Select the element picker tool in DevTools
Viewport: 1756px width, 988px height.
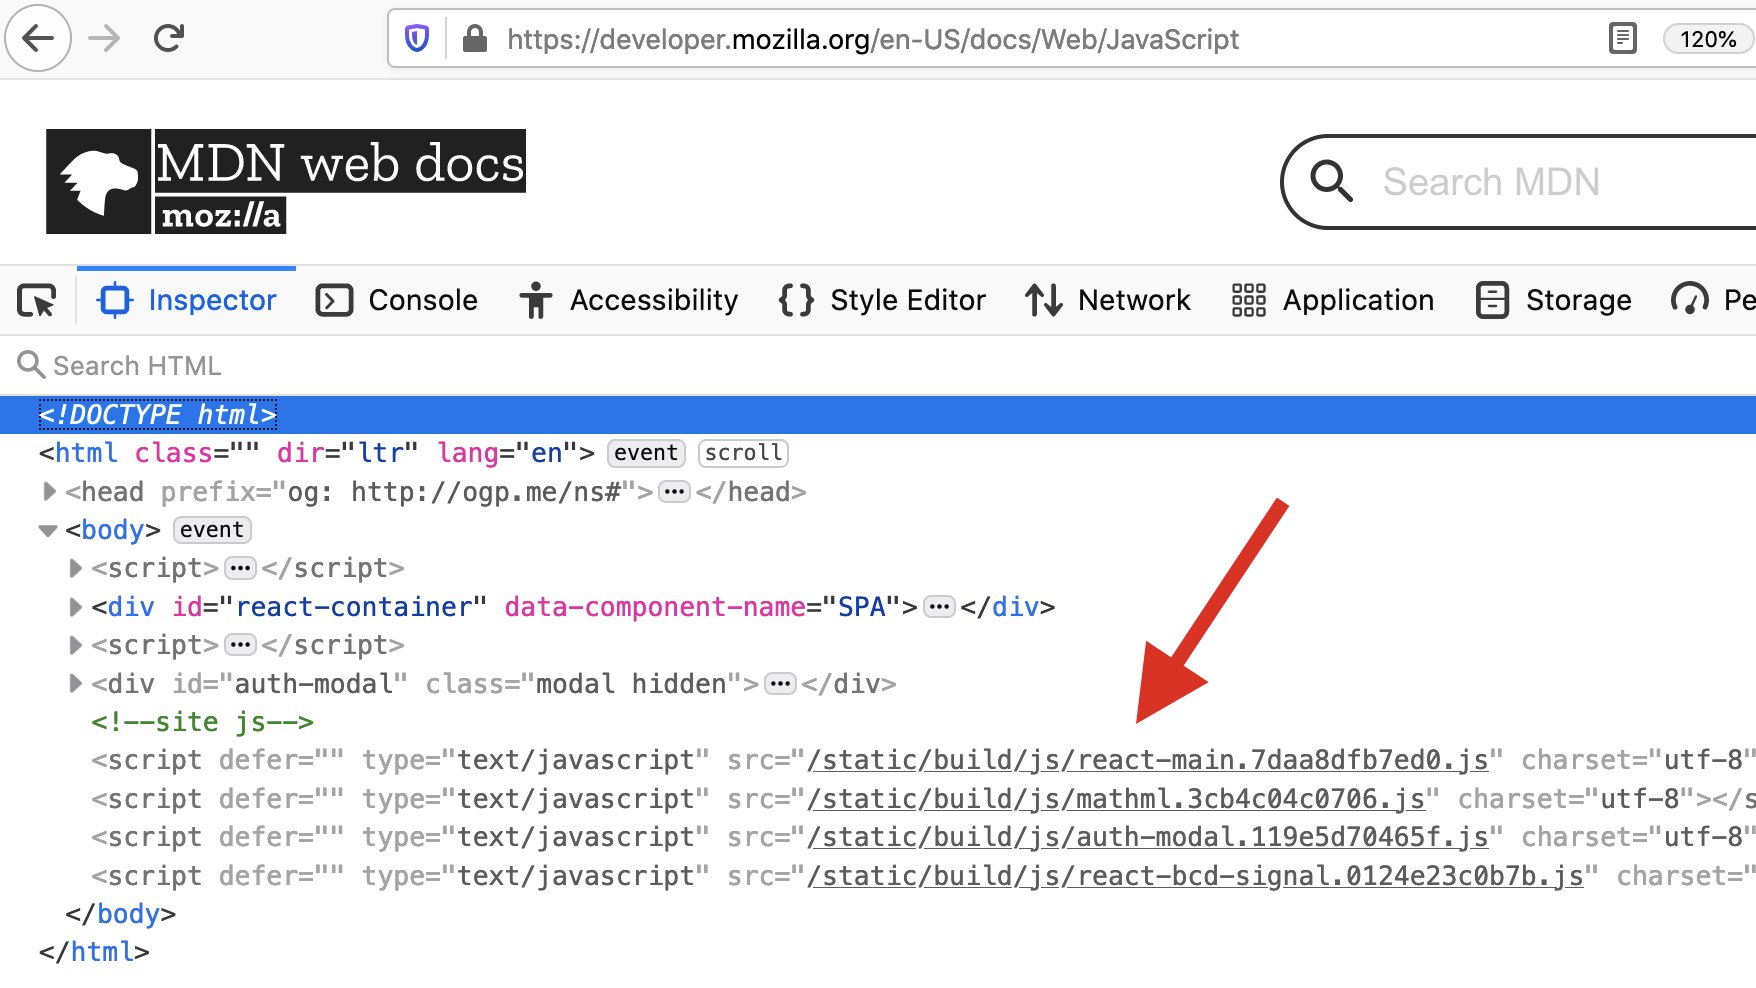36,299
